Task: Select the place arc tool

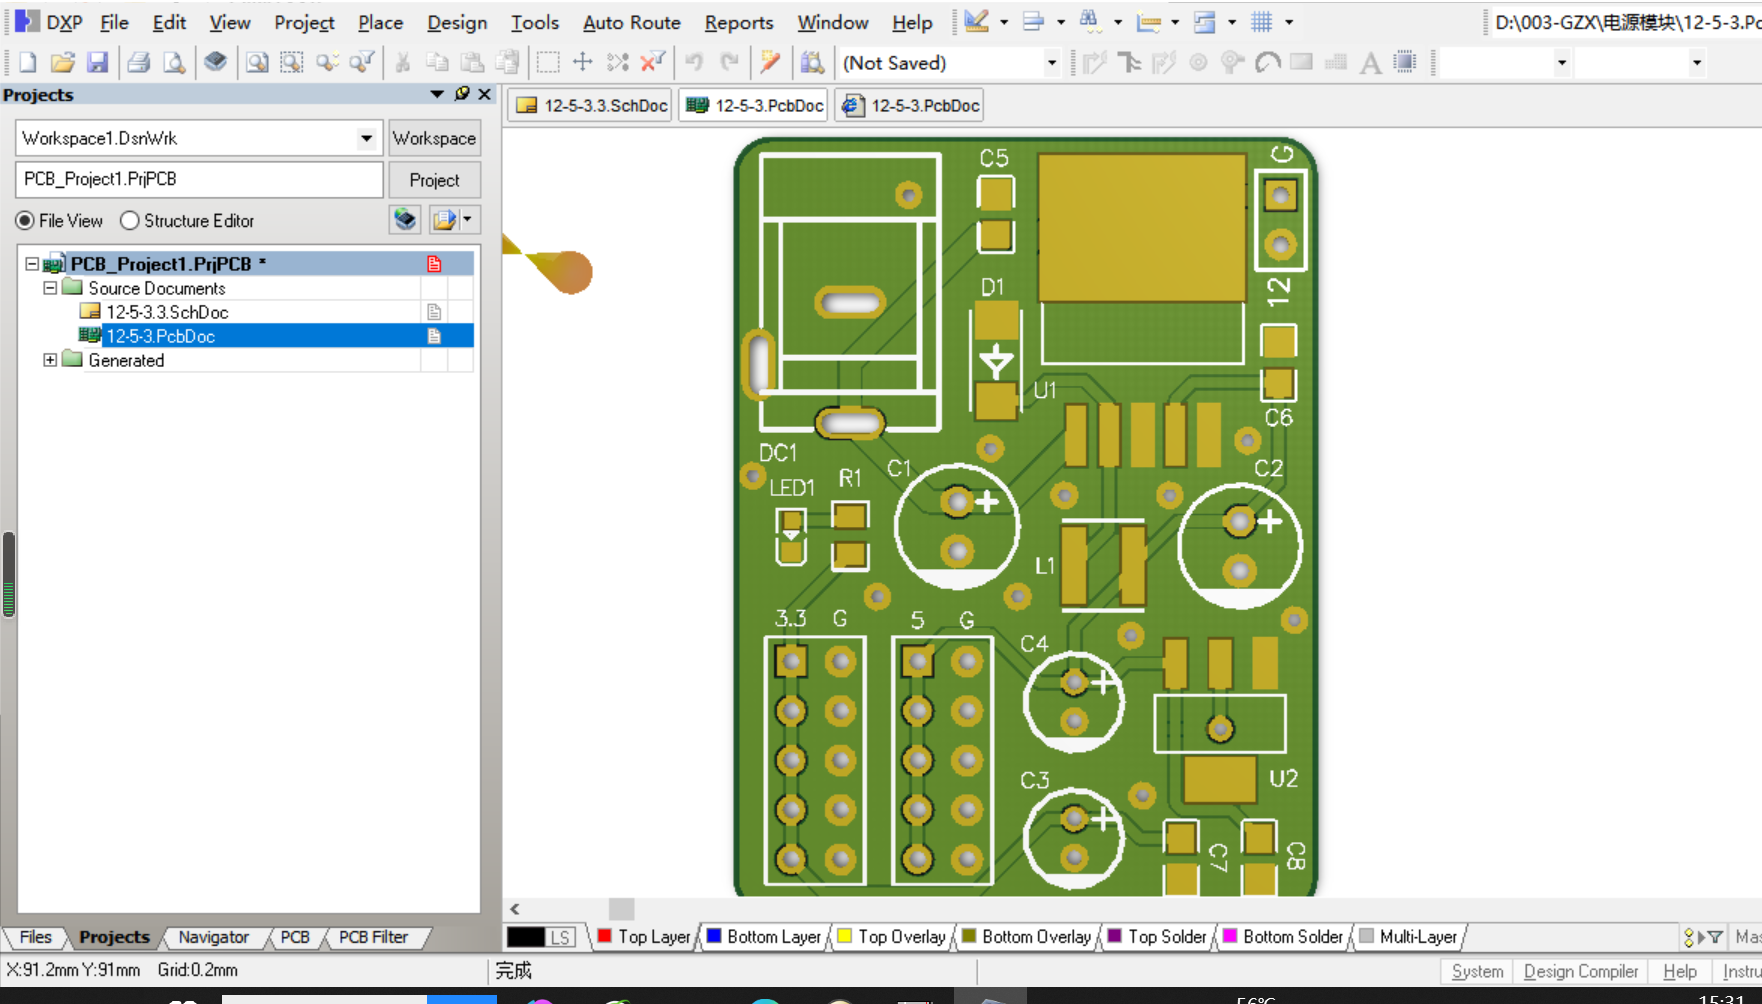Action: point(1268,63)
